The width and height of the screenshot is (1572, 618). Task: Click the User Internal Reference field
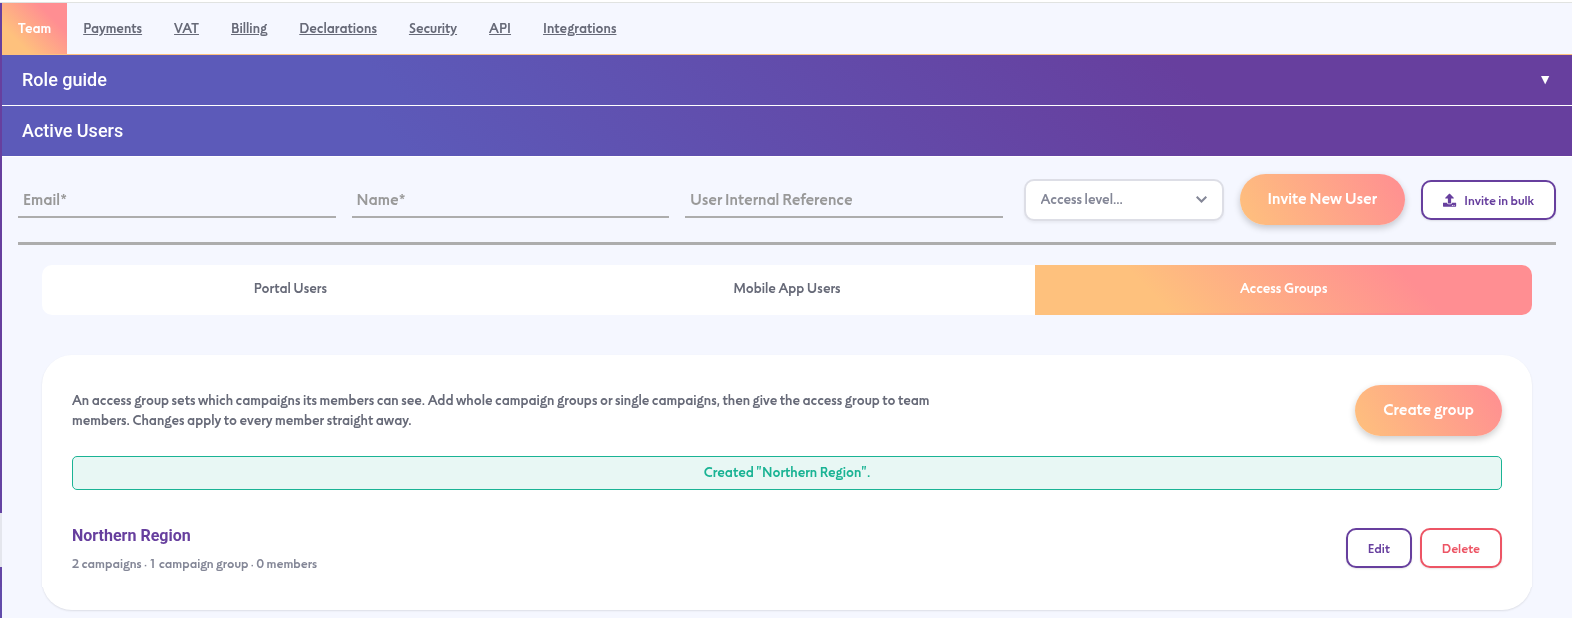pyautogui.click(x=844, y=200)
